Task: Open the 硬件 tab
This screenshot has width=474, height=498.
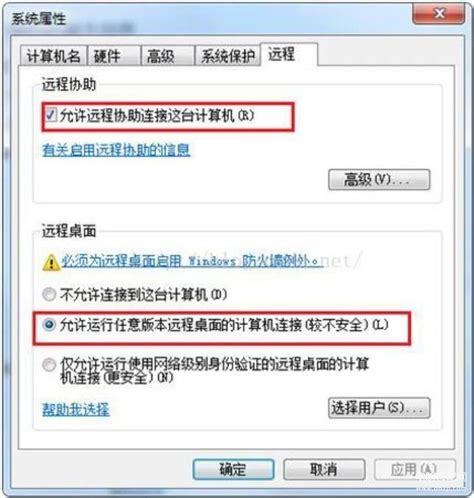Action: click(x=113, y=56)
